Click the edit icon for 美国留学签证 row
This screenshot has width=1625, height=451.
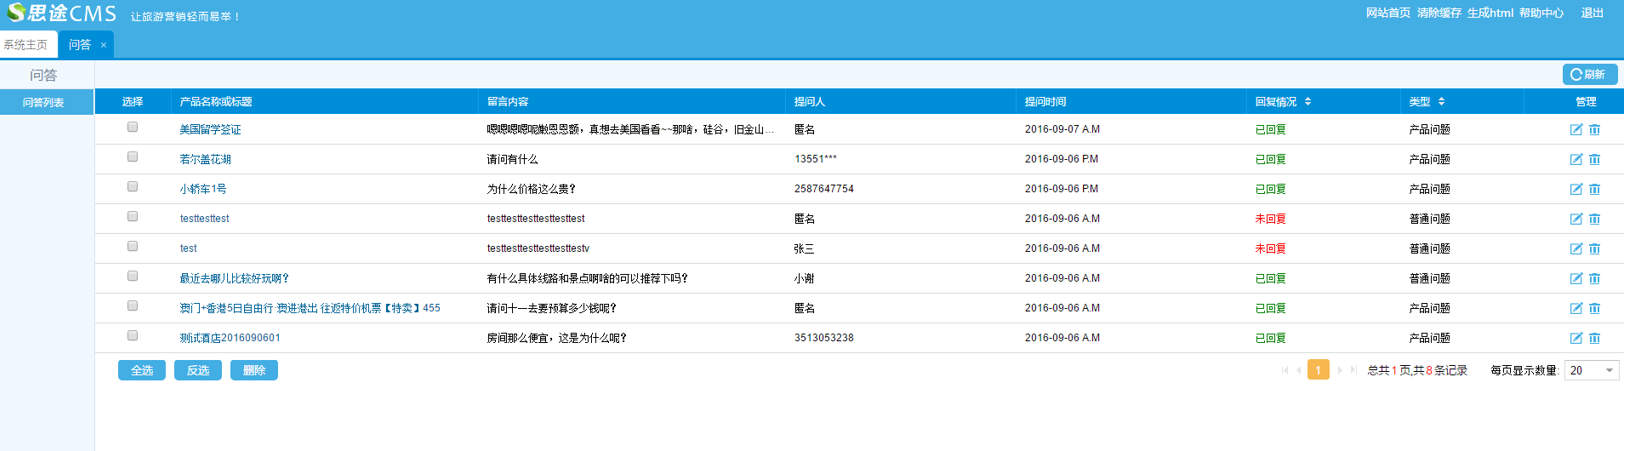click(x=1575, y=130)
